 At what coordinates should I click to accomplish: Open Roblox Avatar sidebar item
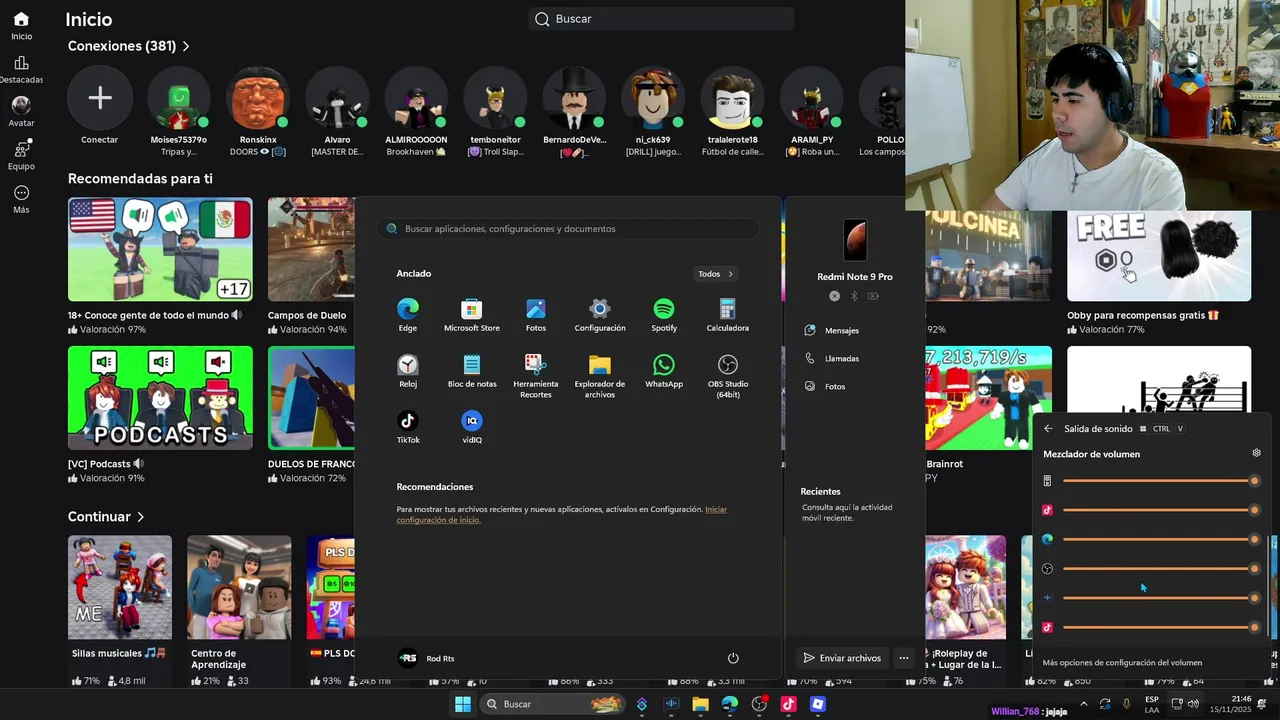pyautogui.click(x=21, y=112)
